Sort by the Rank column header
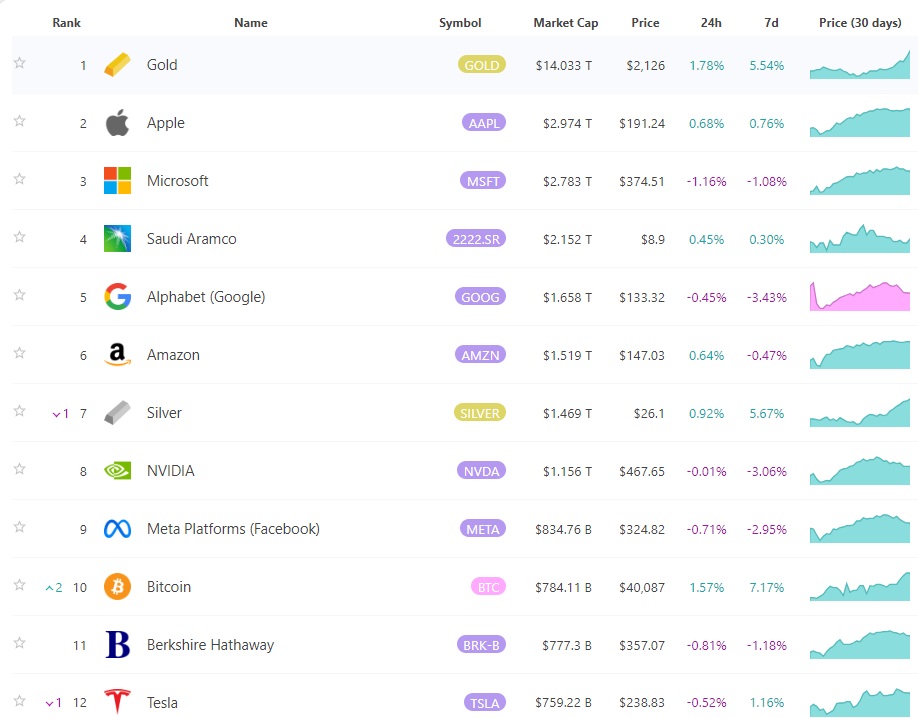The image size is (918, 718). pos(67,23)
